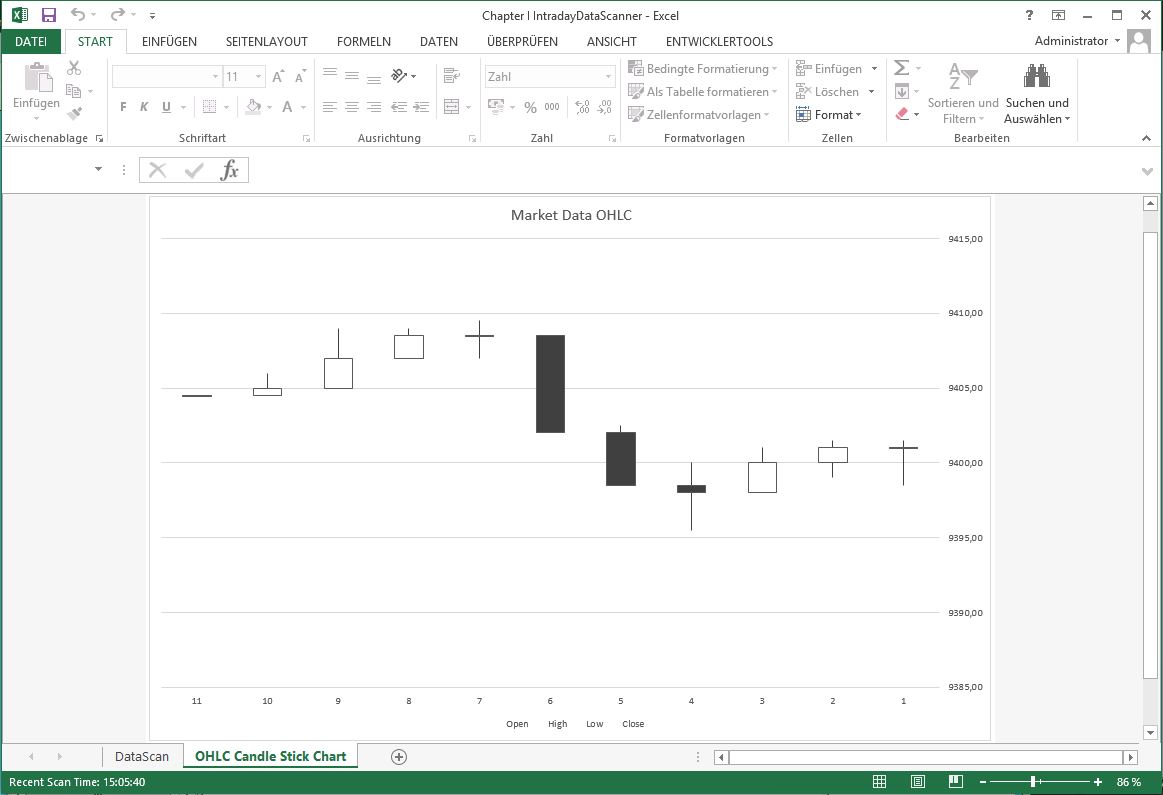1163x795 pixels.
Task: Open the FORMELN ribbon tab
Action: 363,42
